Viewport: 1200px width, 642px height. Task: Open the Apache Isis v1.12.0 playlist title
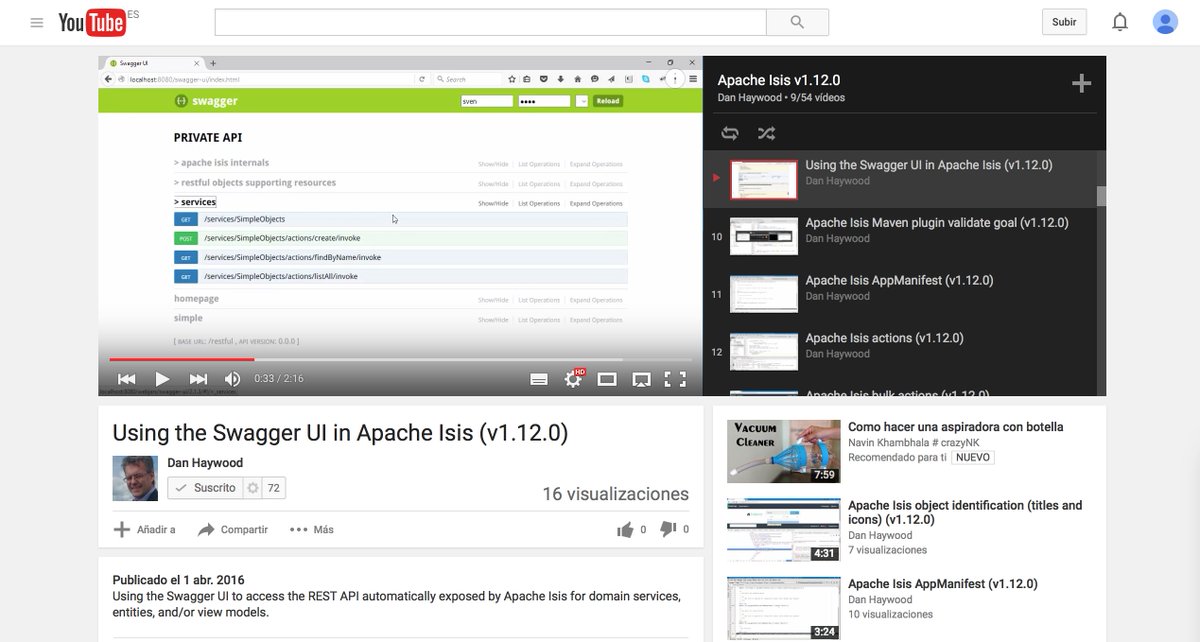coord(779,80)
